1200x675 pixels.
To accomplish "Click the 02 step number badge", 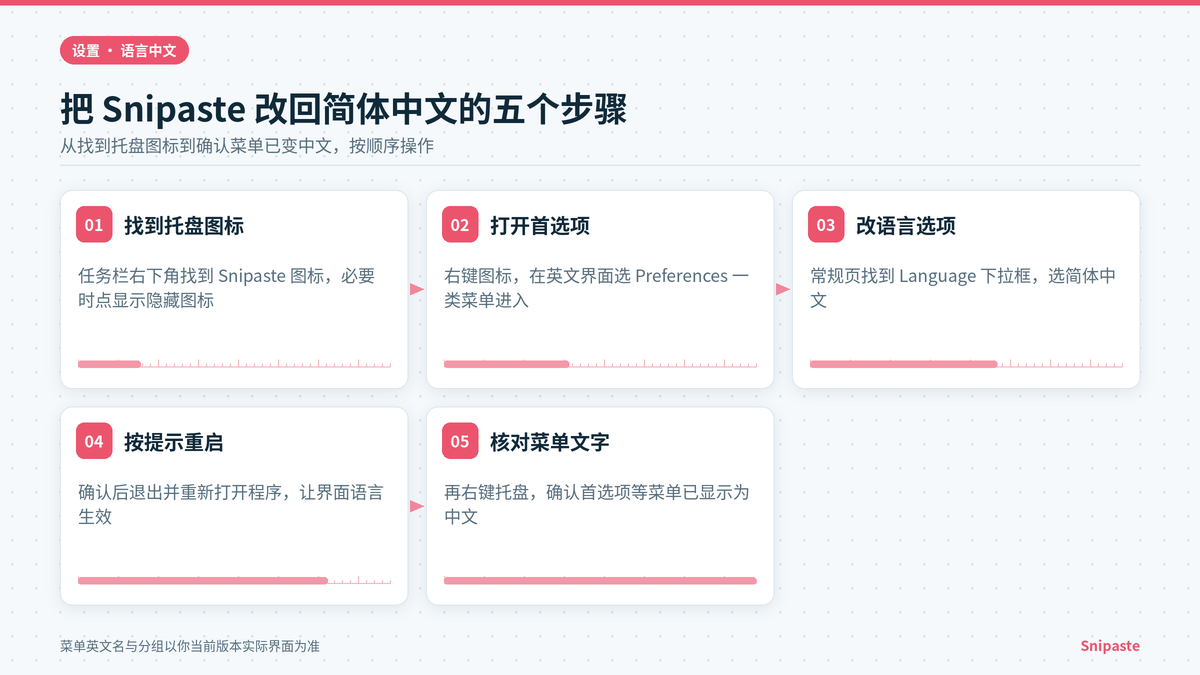I will 460,225.
